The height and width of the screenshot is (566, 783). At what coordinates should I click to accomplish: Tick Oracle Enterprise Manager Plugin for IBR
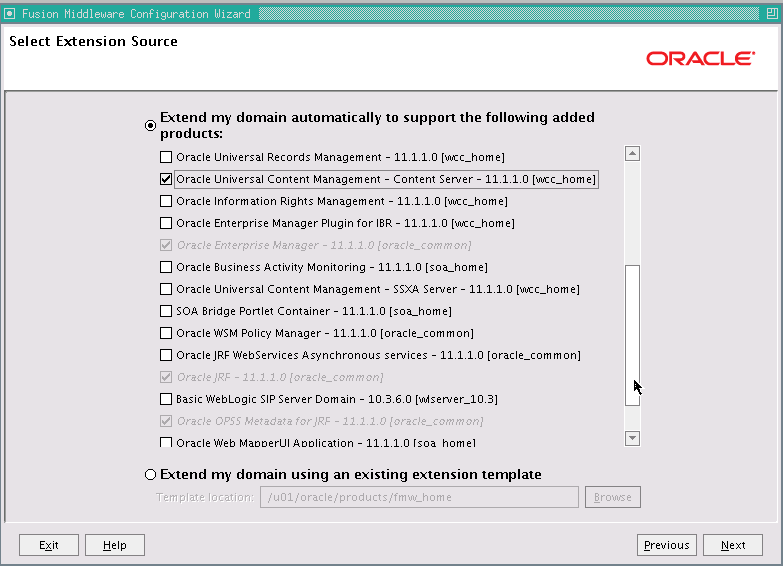tap(166, 223)
